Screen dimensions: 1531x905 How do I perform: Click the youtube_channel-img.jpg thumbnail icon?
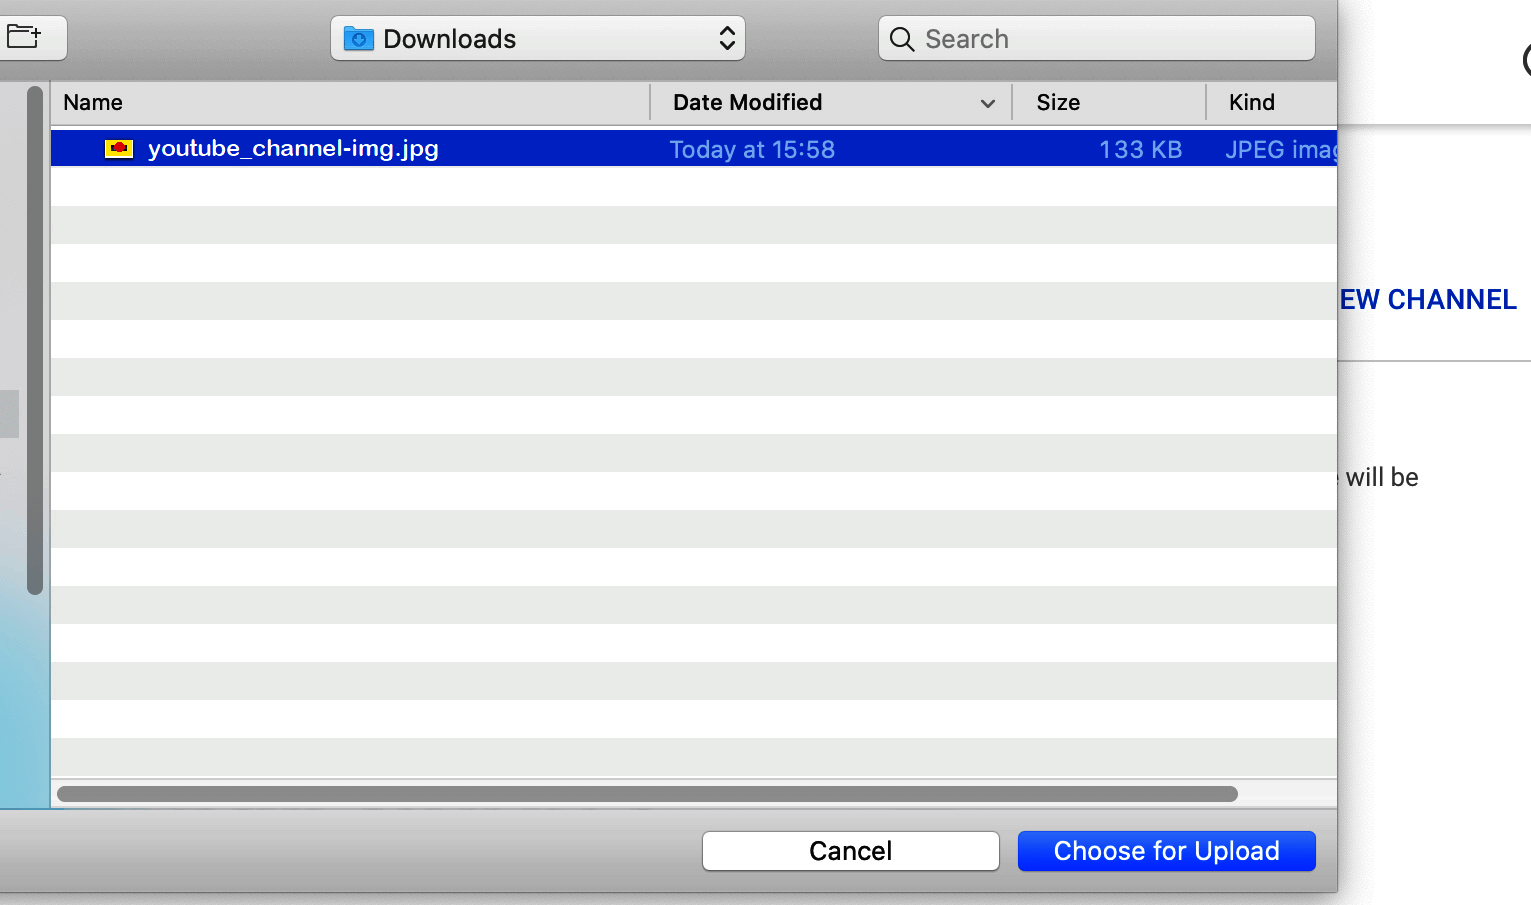(x=119, y=149)
